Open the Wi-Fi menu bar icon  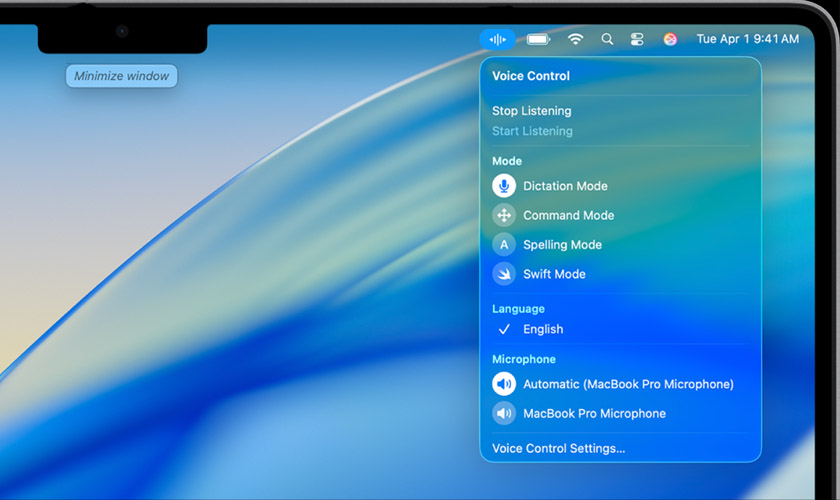point(575,39)
